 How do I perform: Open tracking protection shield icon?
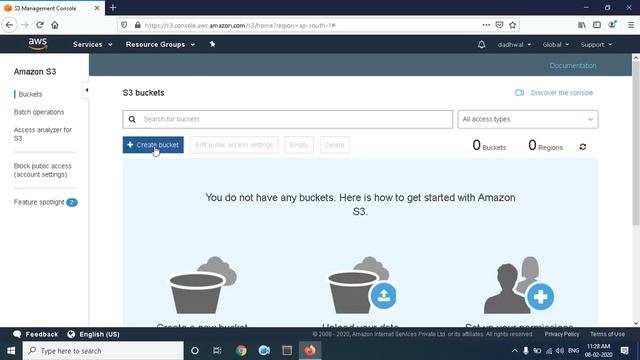(124, 25)
